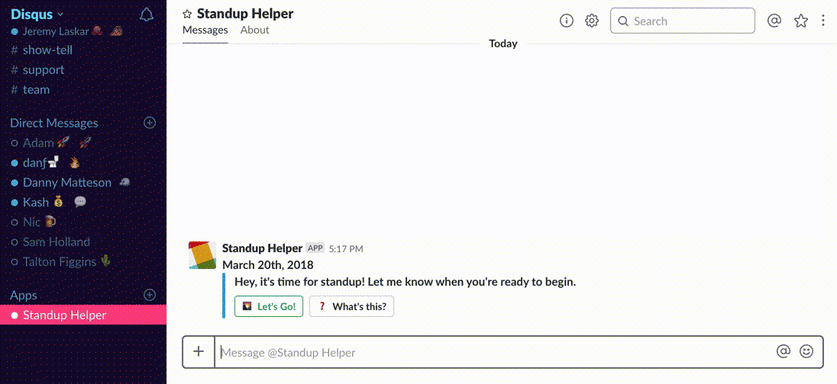Viewport: 837px width, 384px height.
Task: Open more options menu in top bar
Action: pyautogui.click(x=823, y=21)
